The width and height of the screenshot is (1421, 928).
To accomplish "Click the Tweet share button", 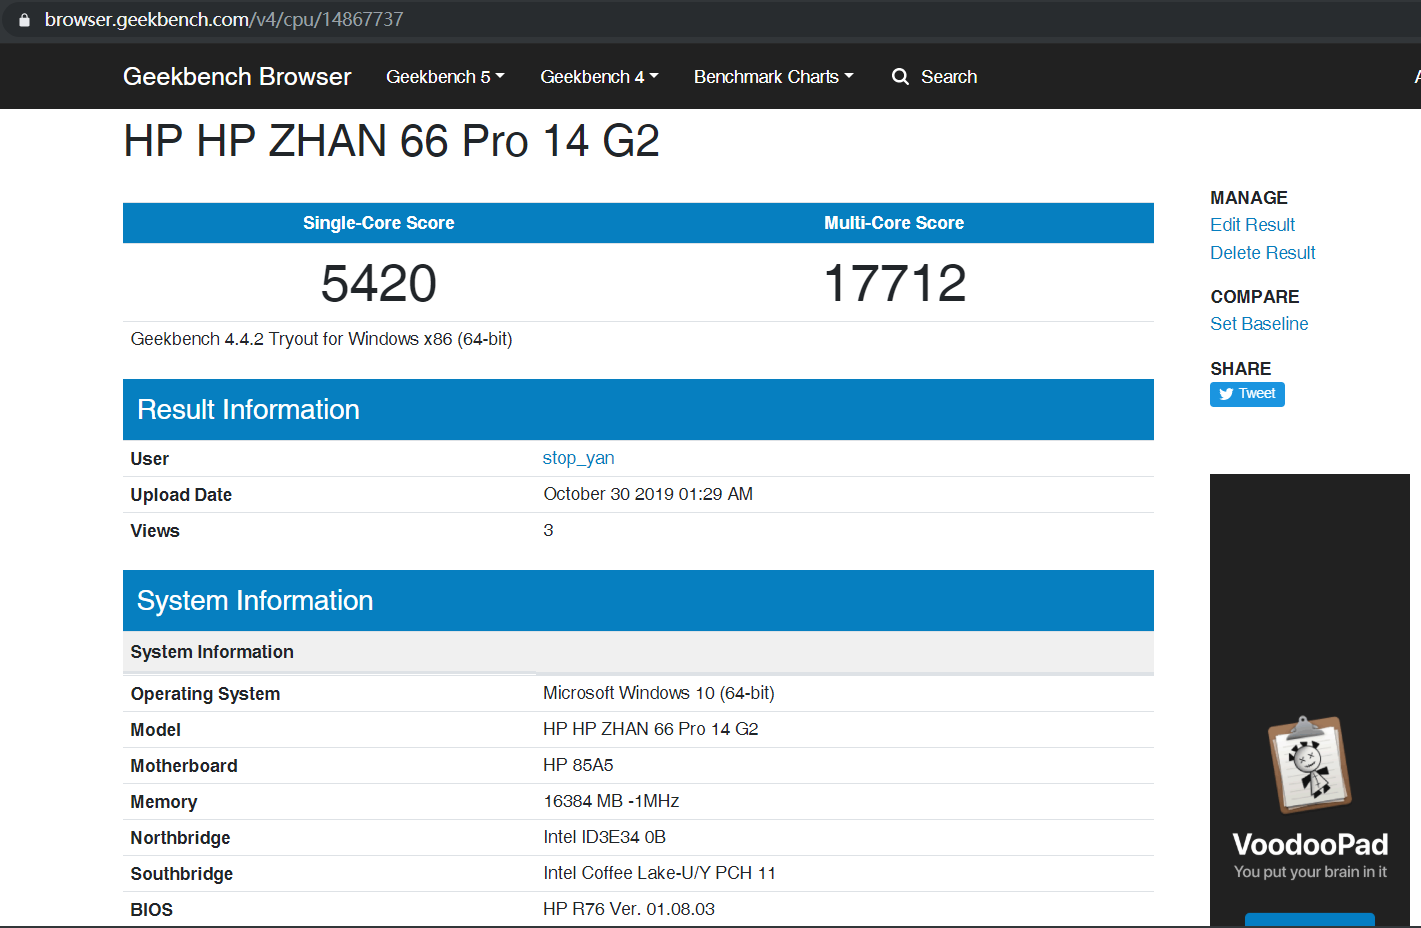I will coord(1247,394).
